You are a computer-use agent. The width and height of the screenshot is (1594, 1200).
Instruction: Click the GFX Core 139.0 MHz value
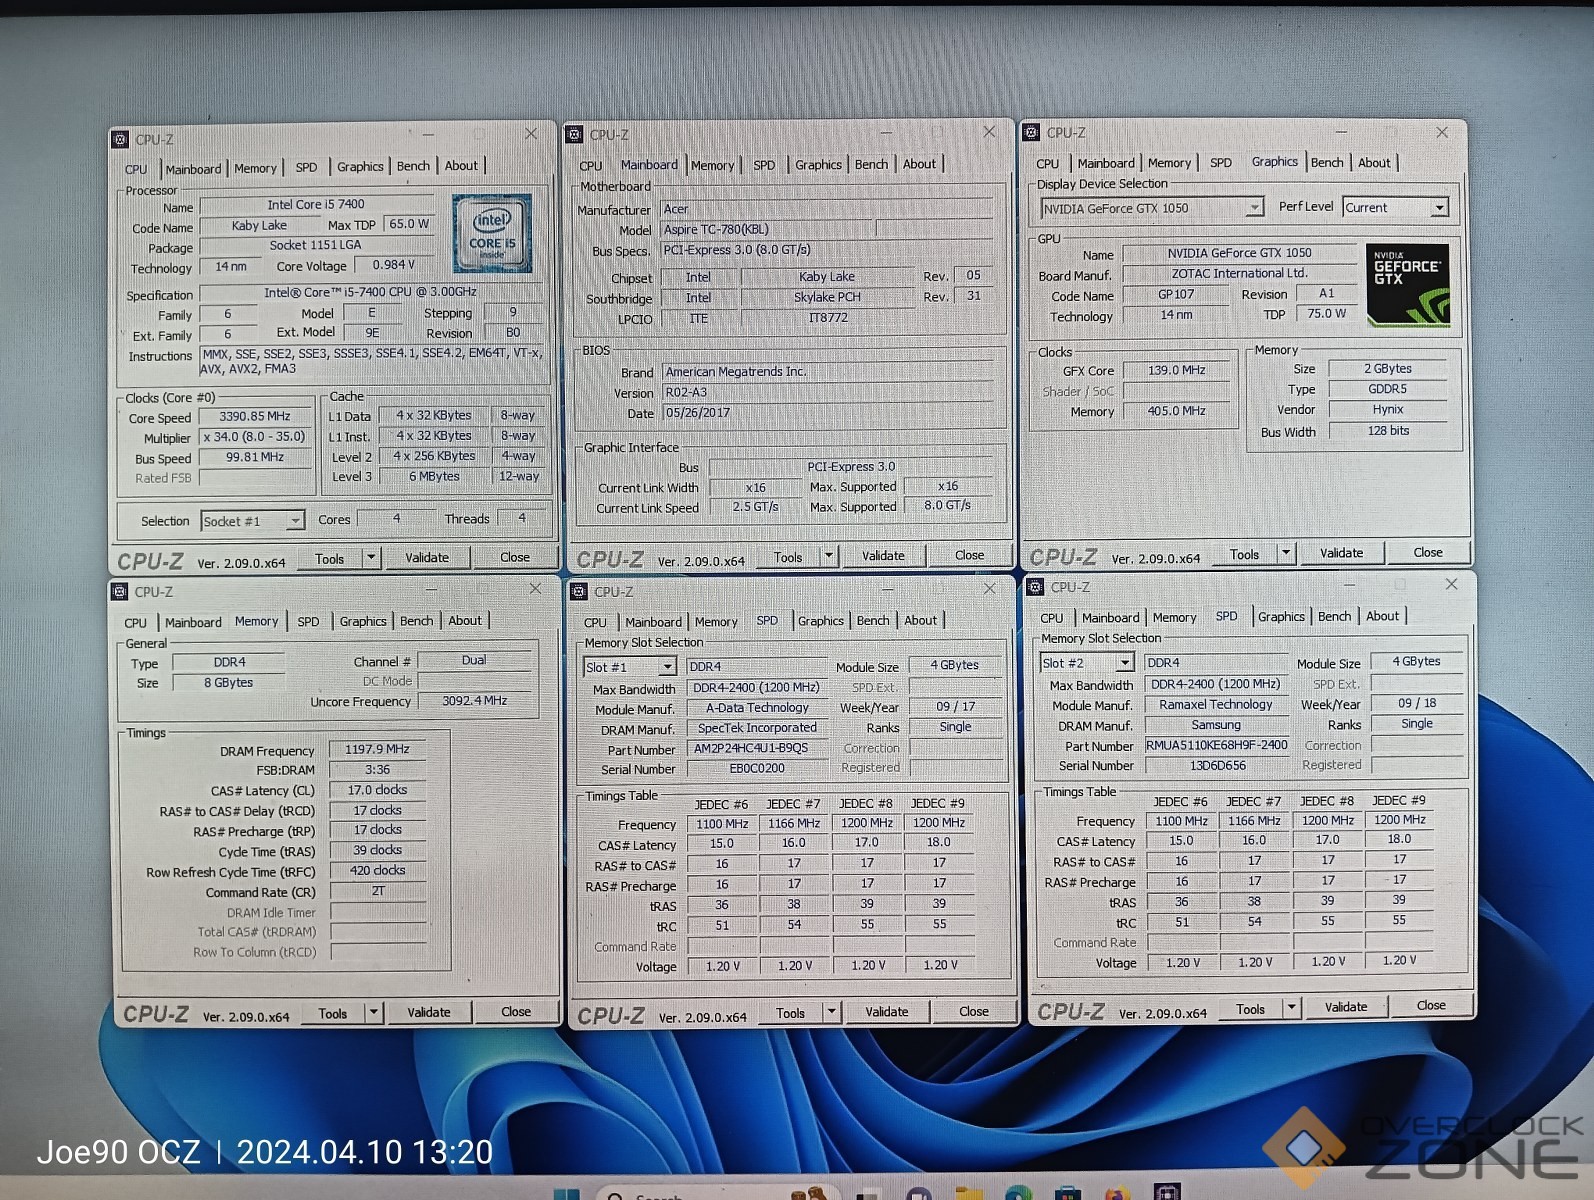[x=1176, y=370]
